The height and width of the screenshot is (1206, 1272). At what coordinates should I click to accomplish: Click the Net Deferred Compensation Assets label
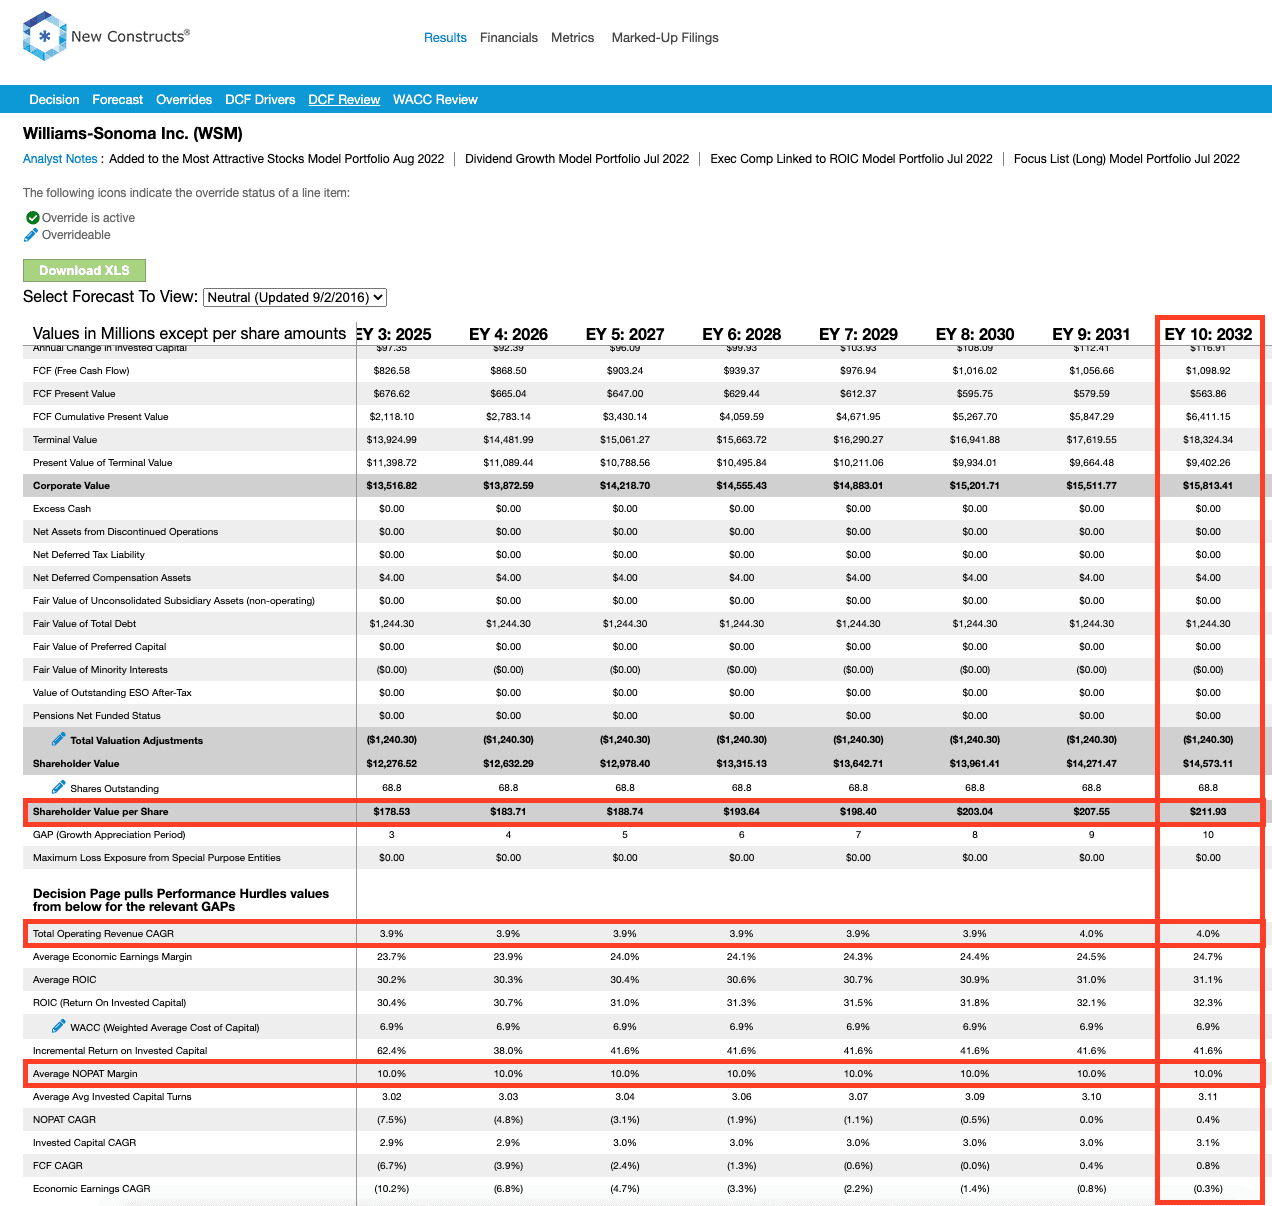point(112,578)
